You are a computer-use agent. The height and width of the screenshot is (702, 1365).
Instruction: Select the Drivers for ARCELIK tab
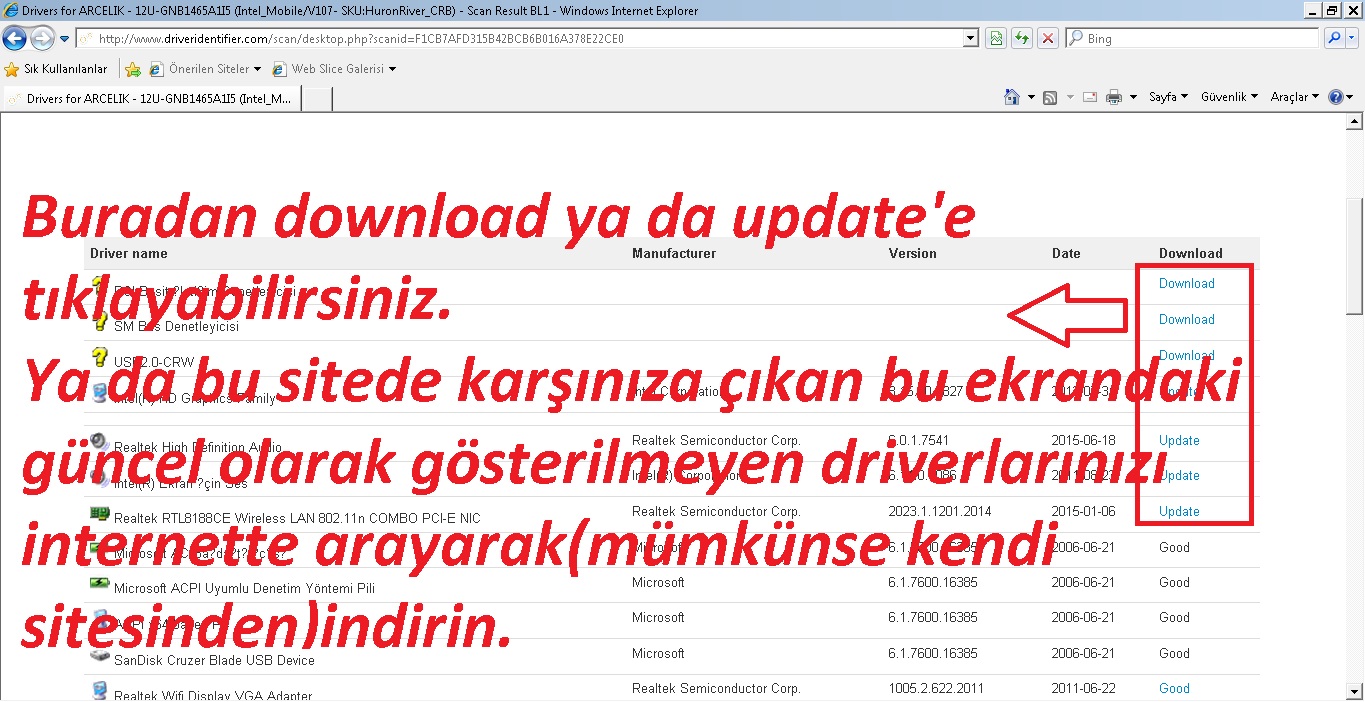(x=151, y=99)
